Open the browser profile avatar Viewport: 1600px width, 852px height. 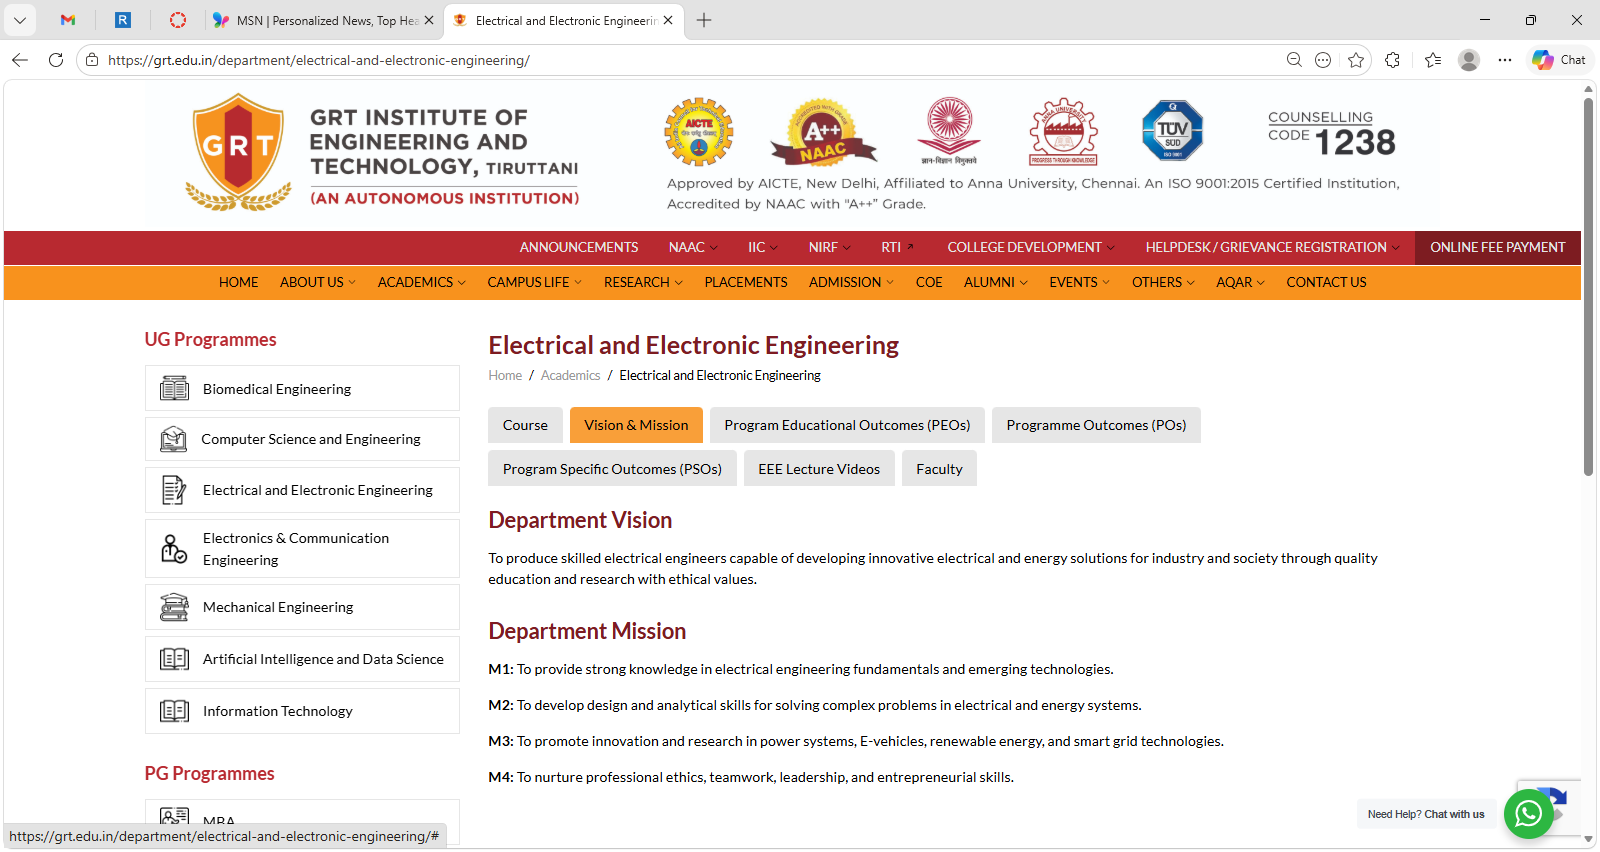(x=1468, y=60)
